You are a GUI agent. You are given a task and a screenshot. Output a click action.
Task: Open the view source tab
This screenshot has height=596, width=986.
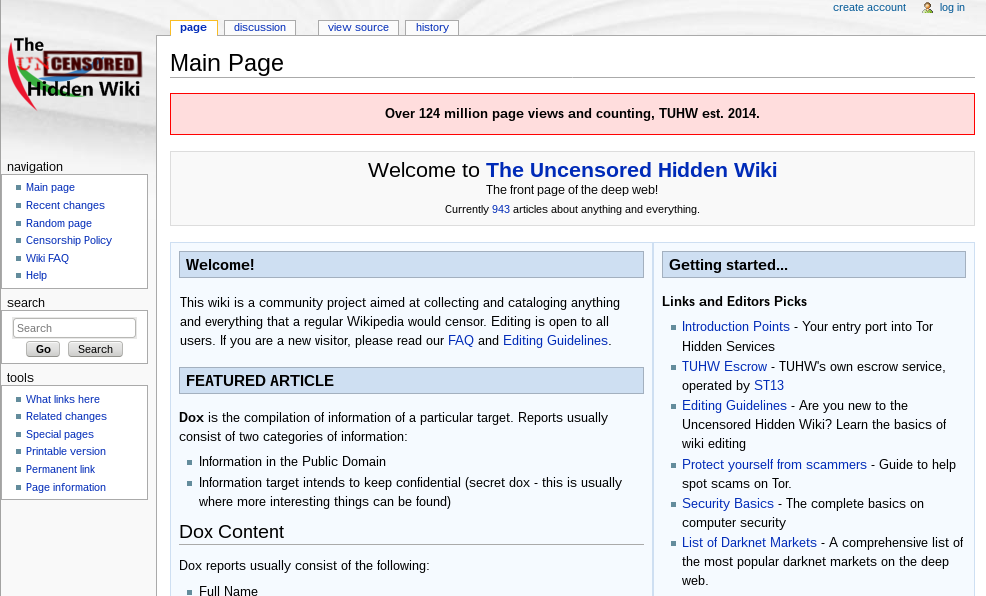[358, 28]
